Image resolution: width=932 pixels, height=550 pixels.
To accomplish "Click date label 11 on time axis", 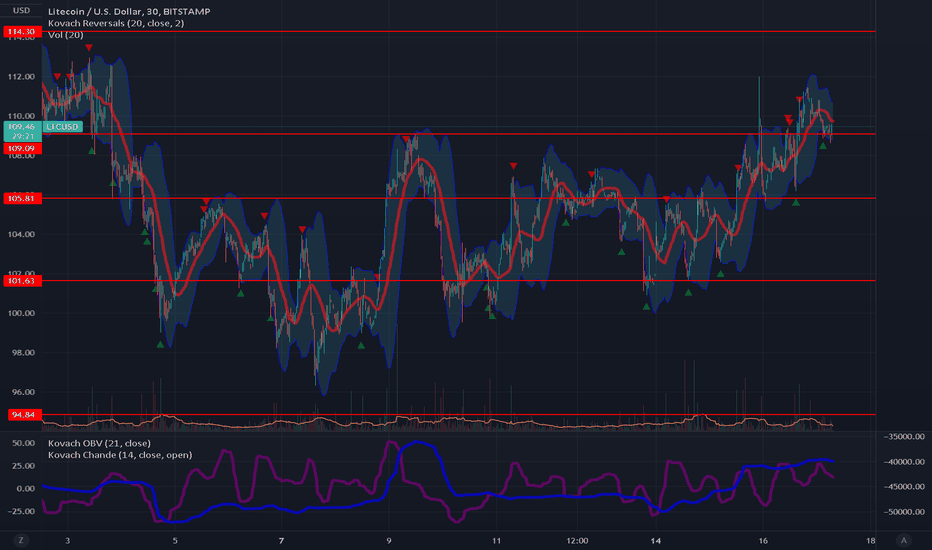I will pyautogui.click(x=496, y=540).
